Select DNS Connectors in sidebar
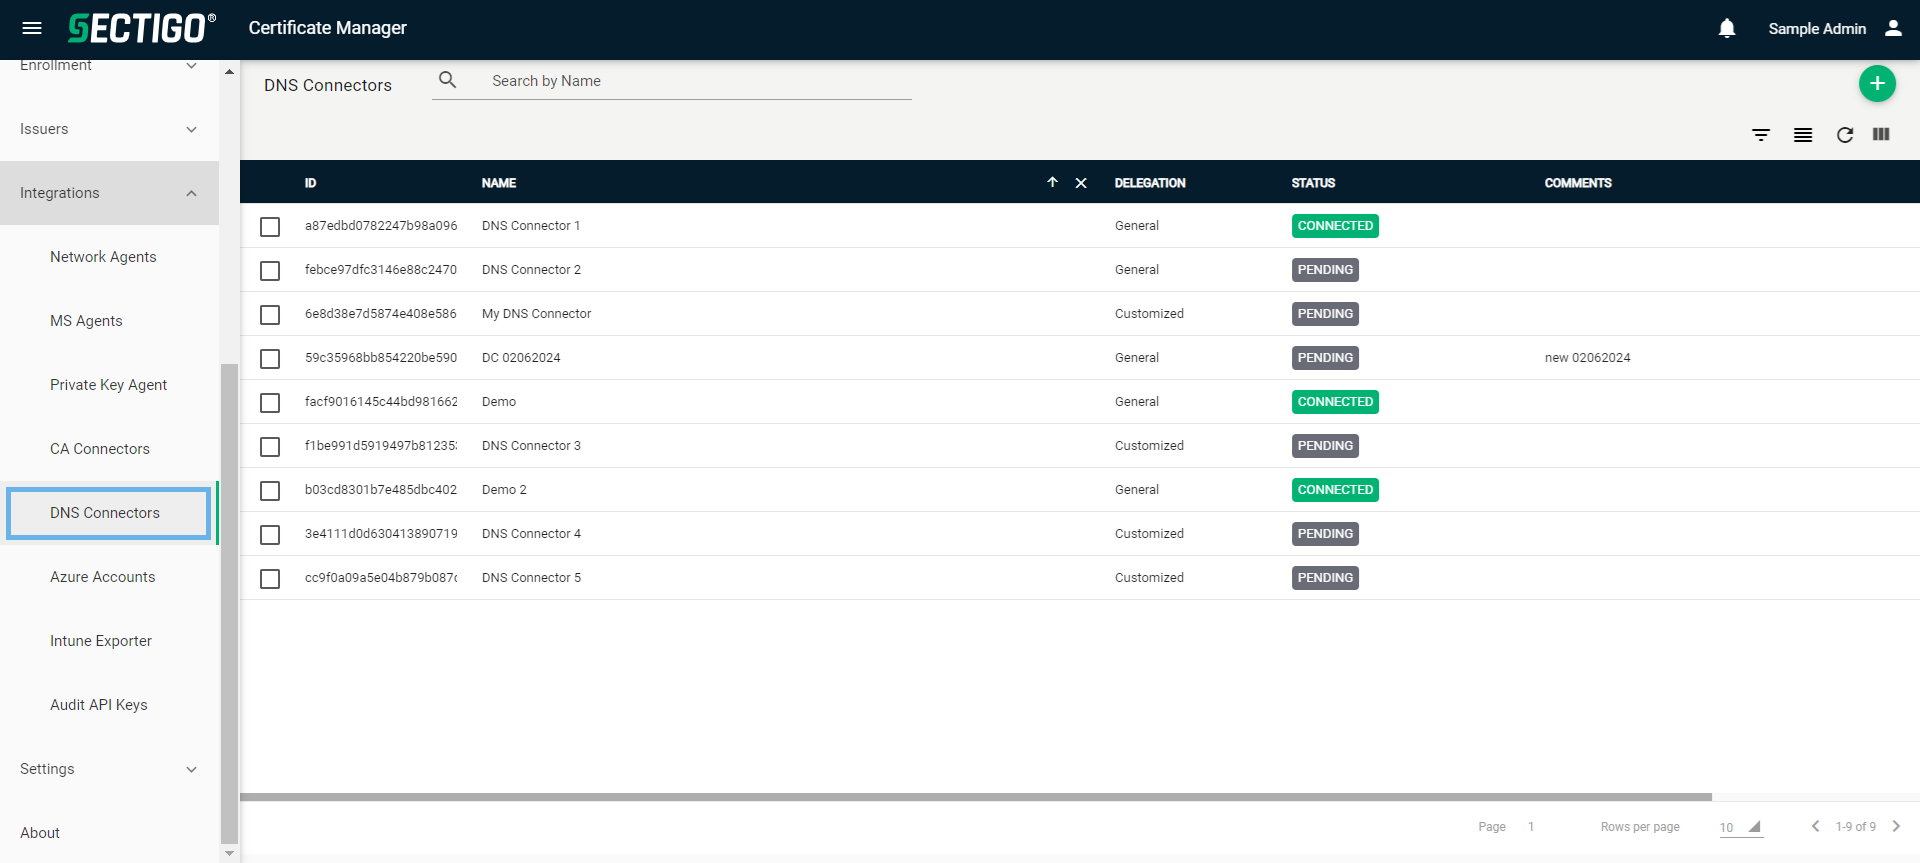 coord(109,513)
